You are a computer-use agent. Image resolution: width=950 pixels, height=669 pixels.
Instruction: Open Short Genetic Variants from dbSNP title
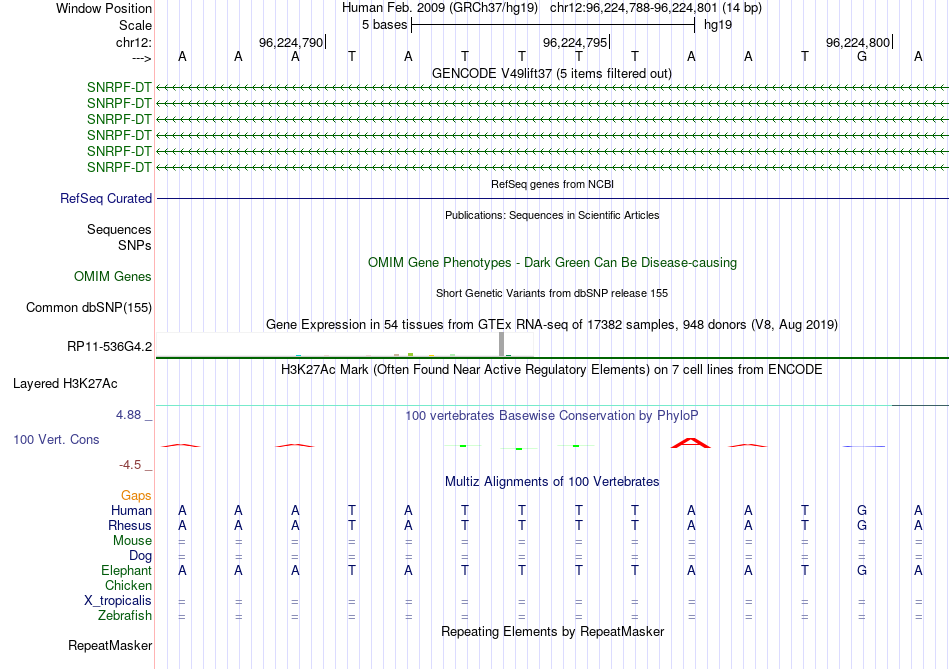[x=552, y=293]
